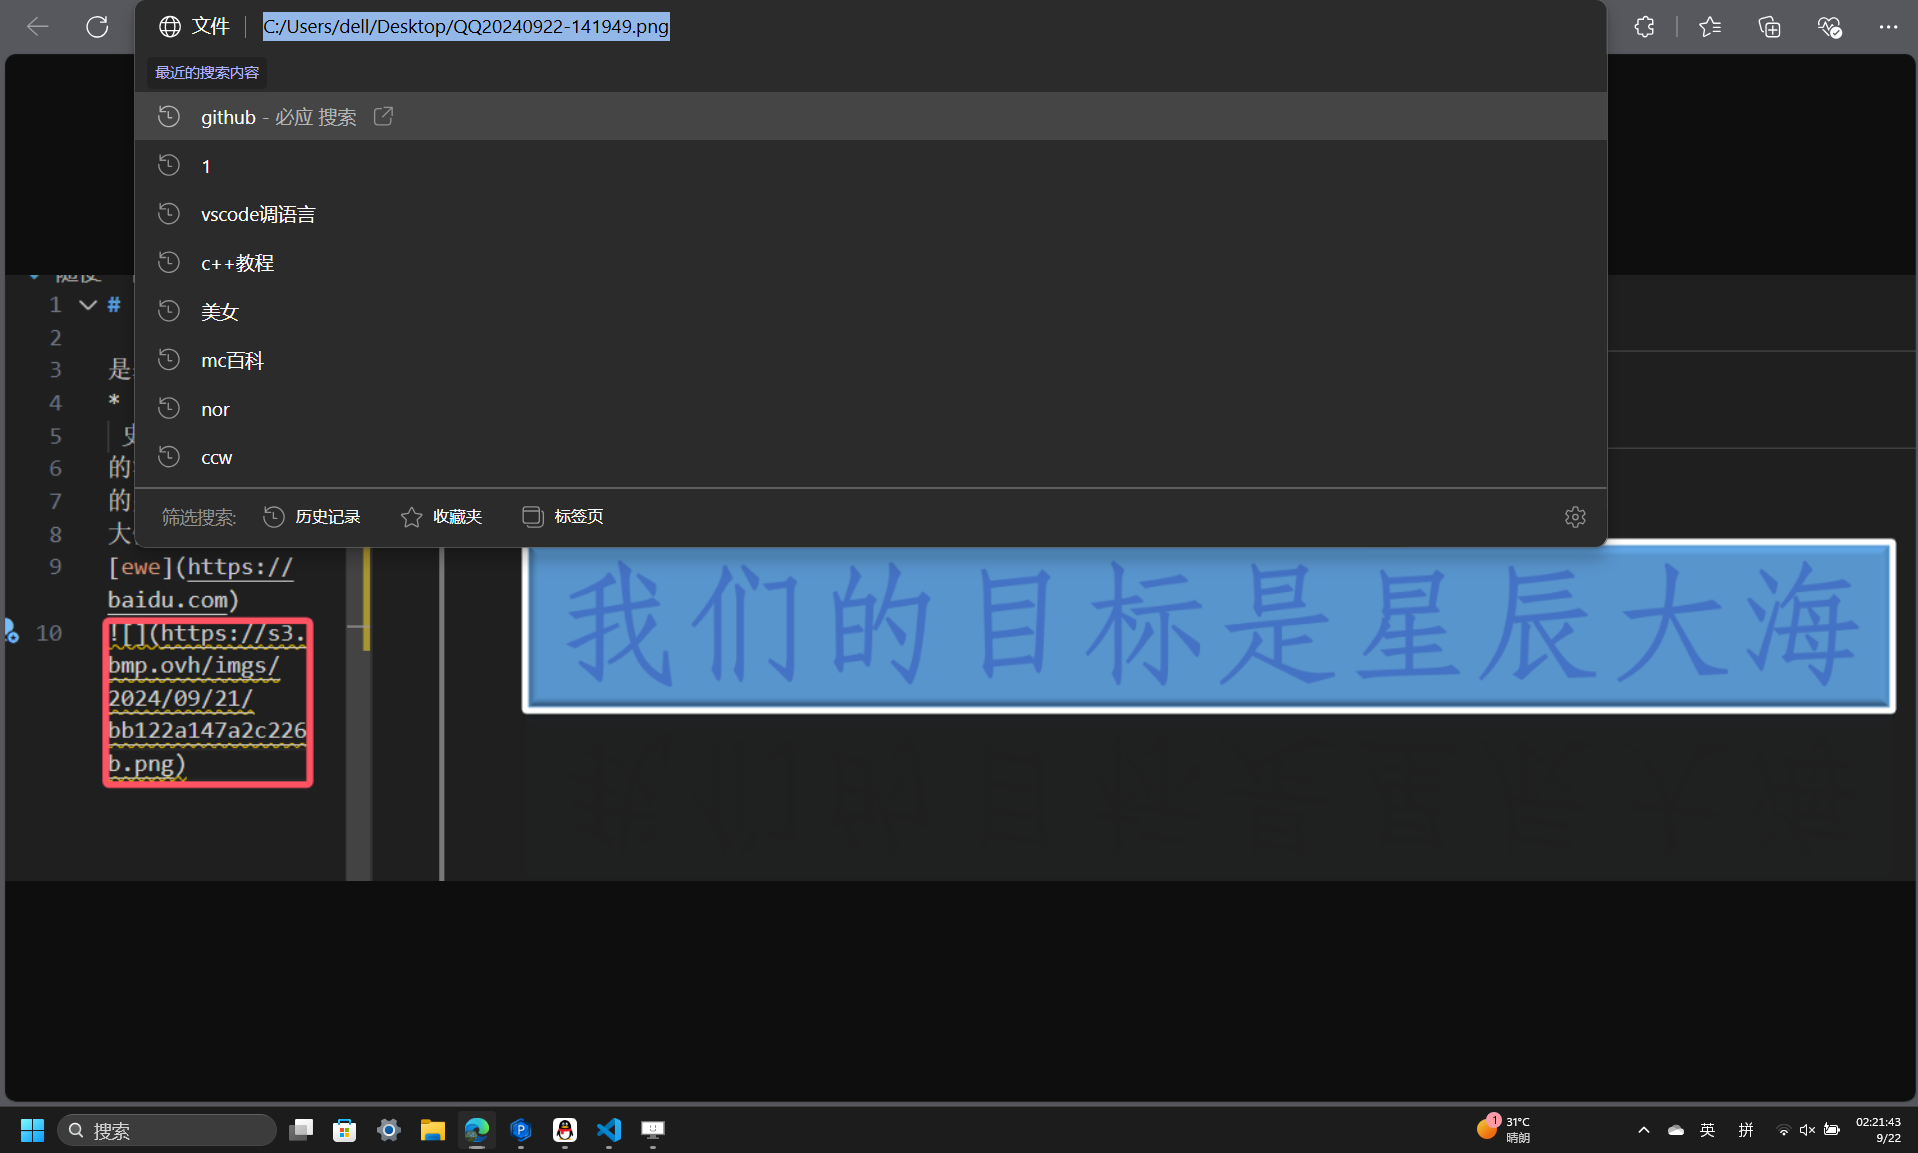Open the clock showing 02:21:43
This screenshot has height=1153, width=1918.
click(x=1879, y=1130)
